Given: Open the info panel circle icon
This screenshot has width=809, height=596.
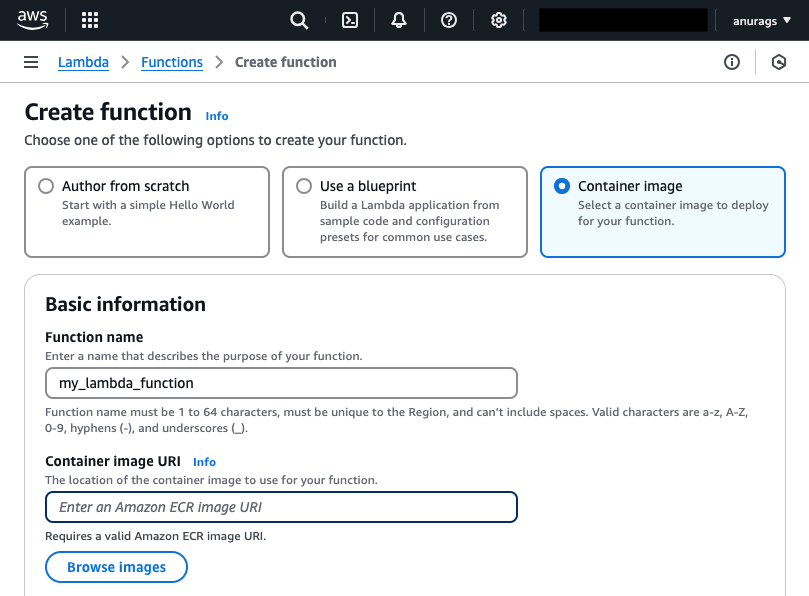Looking at the screenshot, I should [x=732, y=62].
